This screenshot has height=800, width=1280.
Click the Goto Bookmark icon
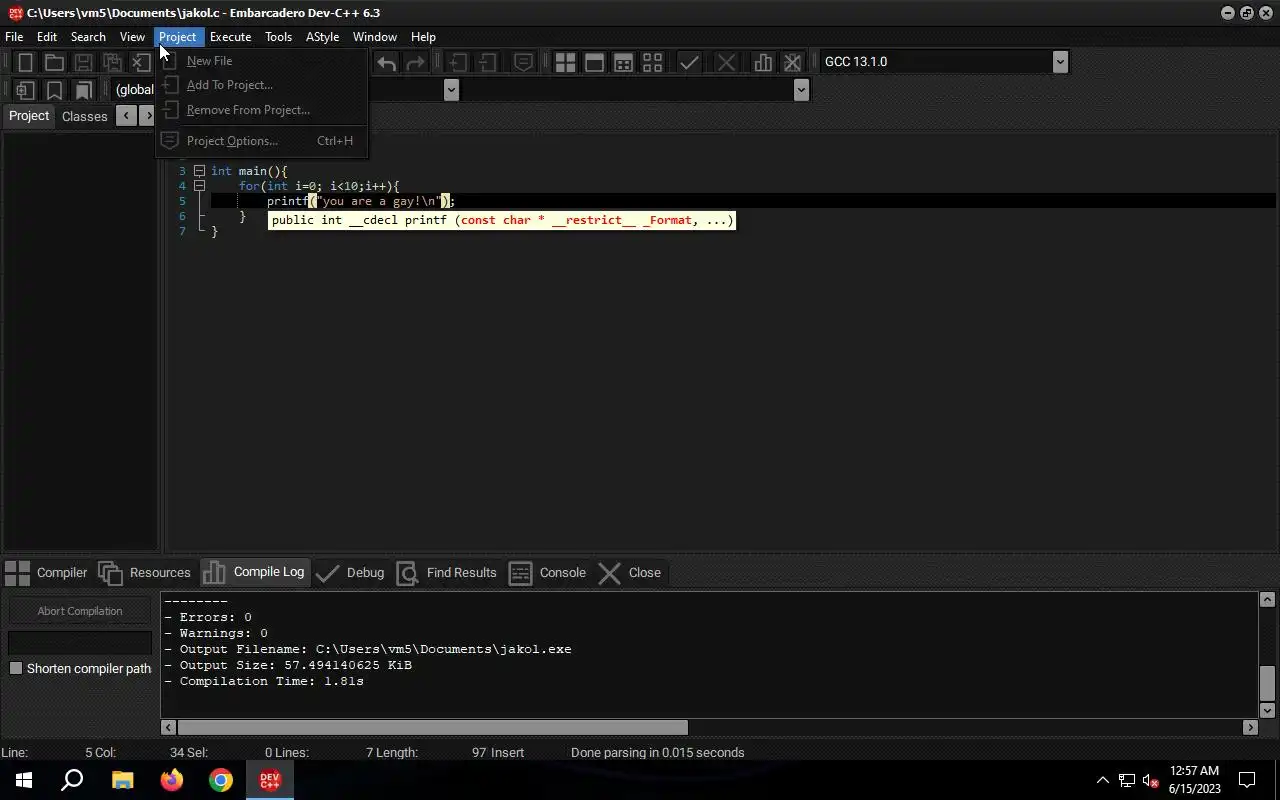(x=83, y=90)
